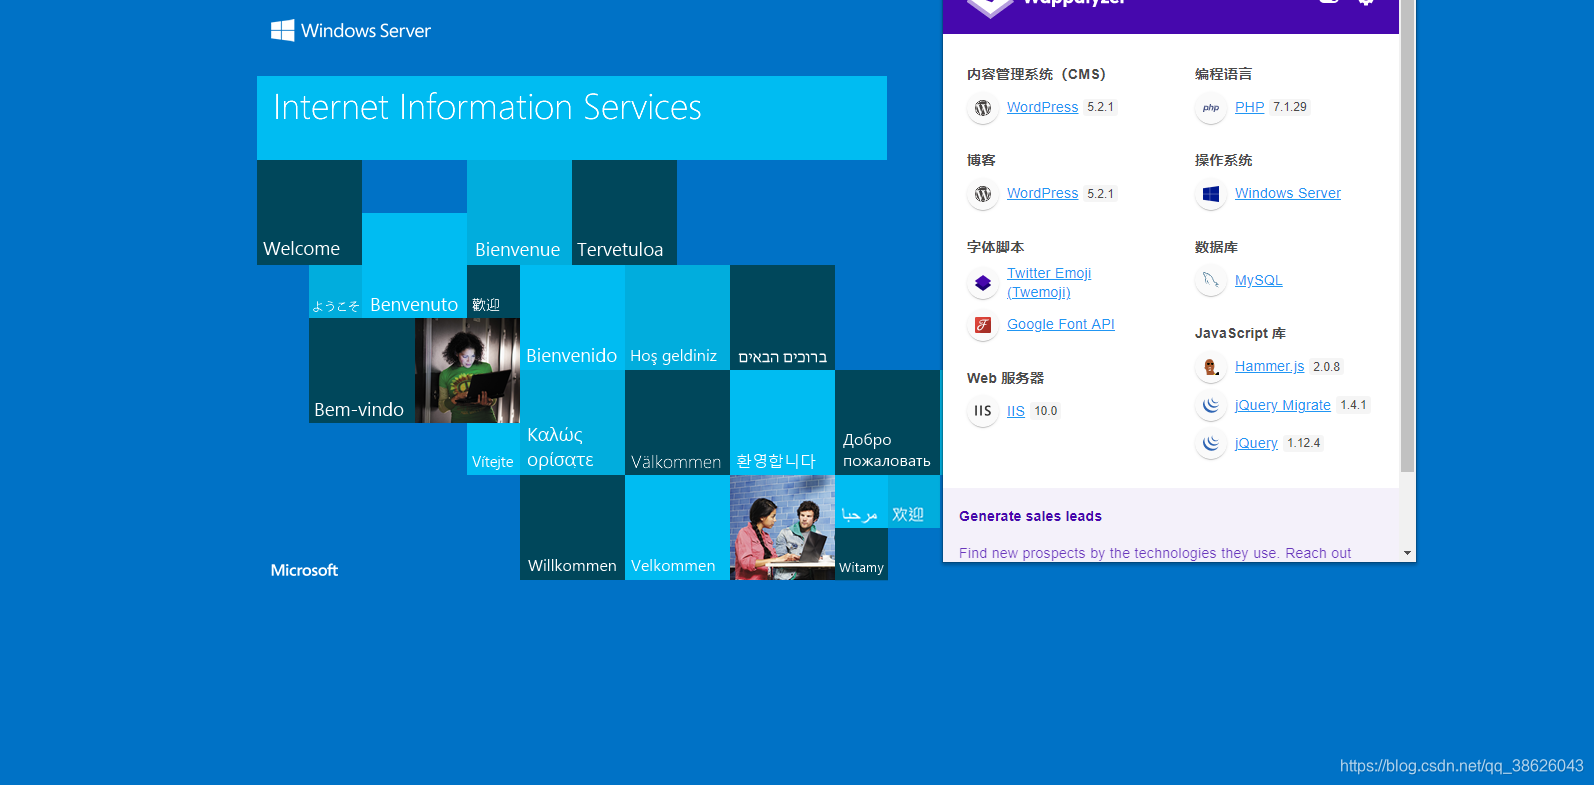Click the PHP 7.1.29 version badge

pos(1290,107)
